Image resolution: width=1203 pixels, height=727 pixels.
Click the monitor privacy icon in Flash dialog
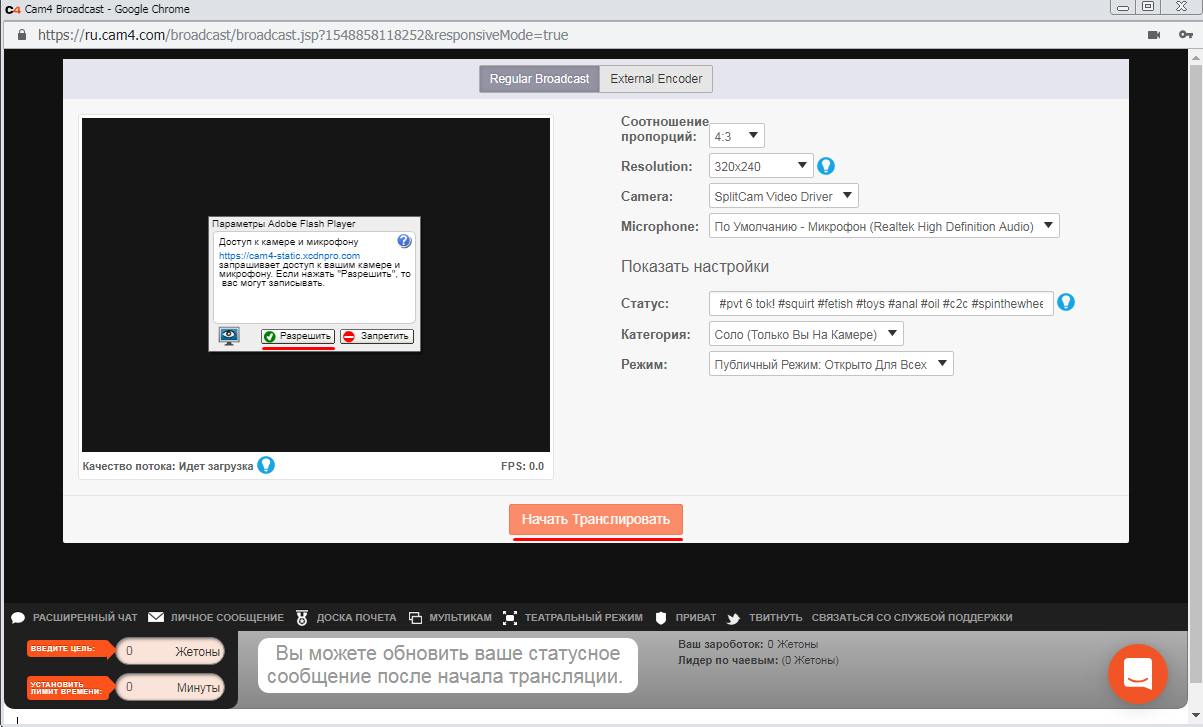tap(229, 336)
